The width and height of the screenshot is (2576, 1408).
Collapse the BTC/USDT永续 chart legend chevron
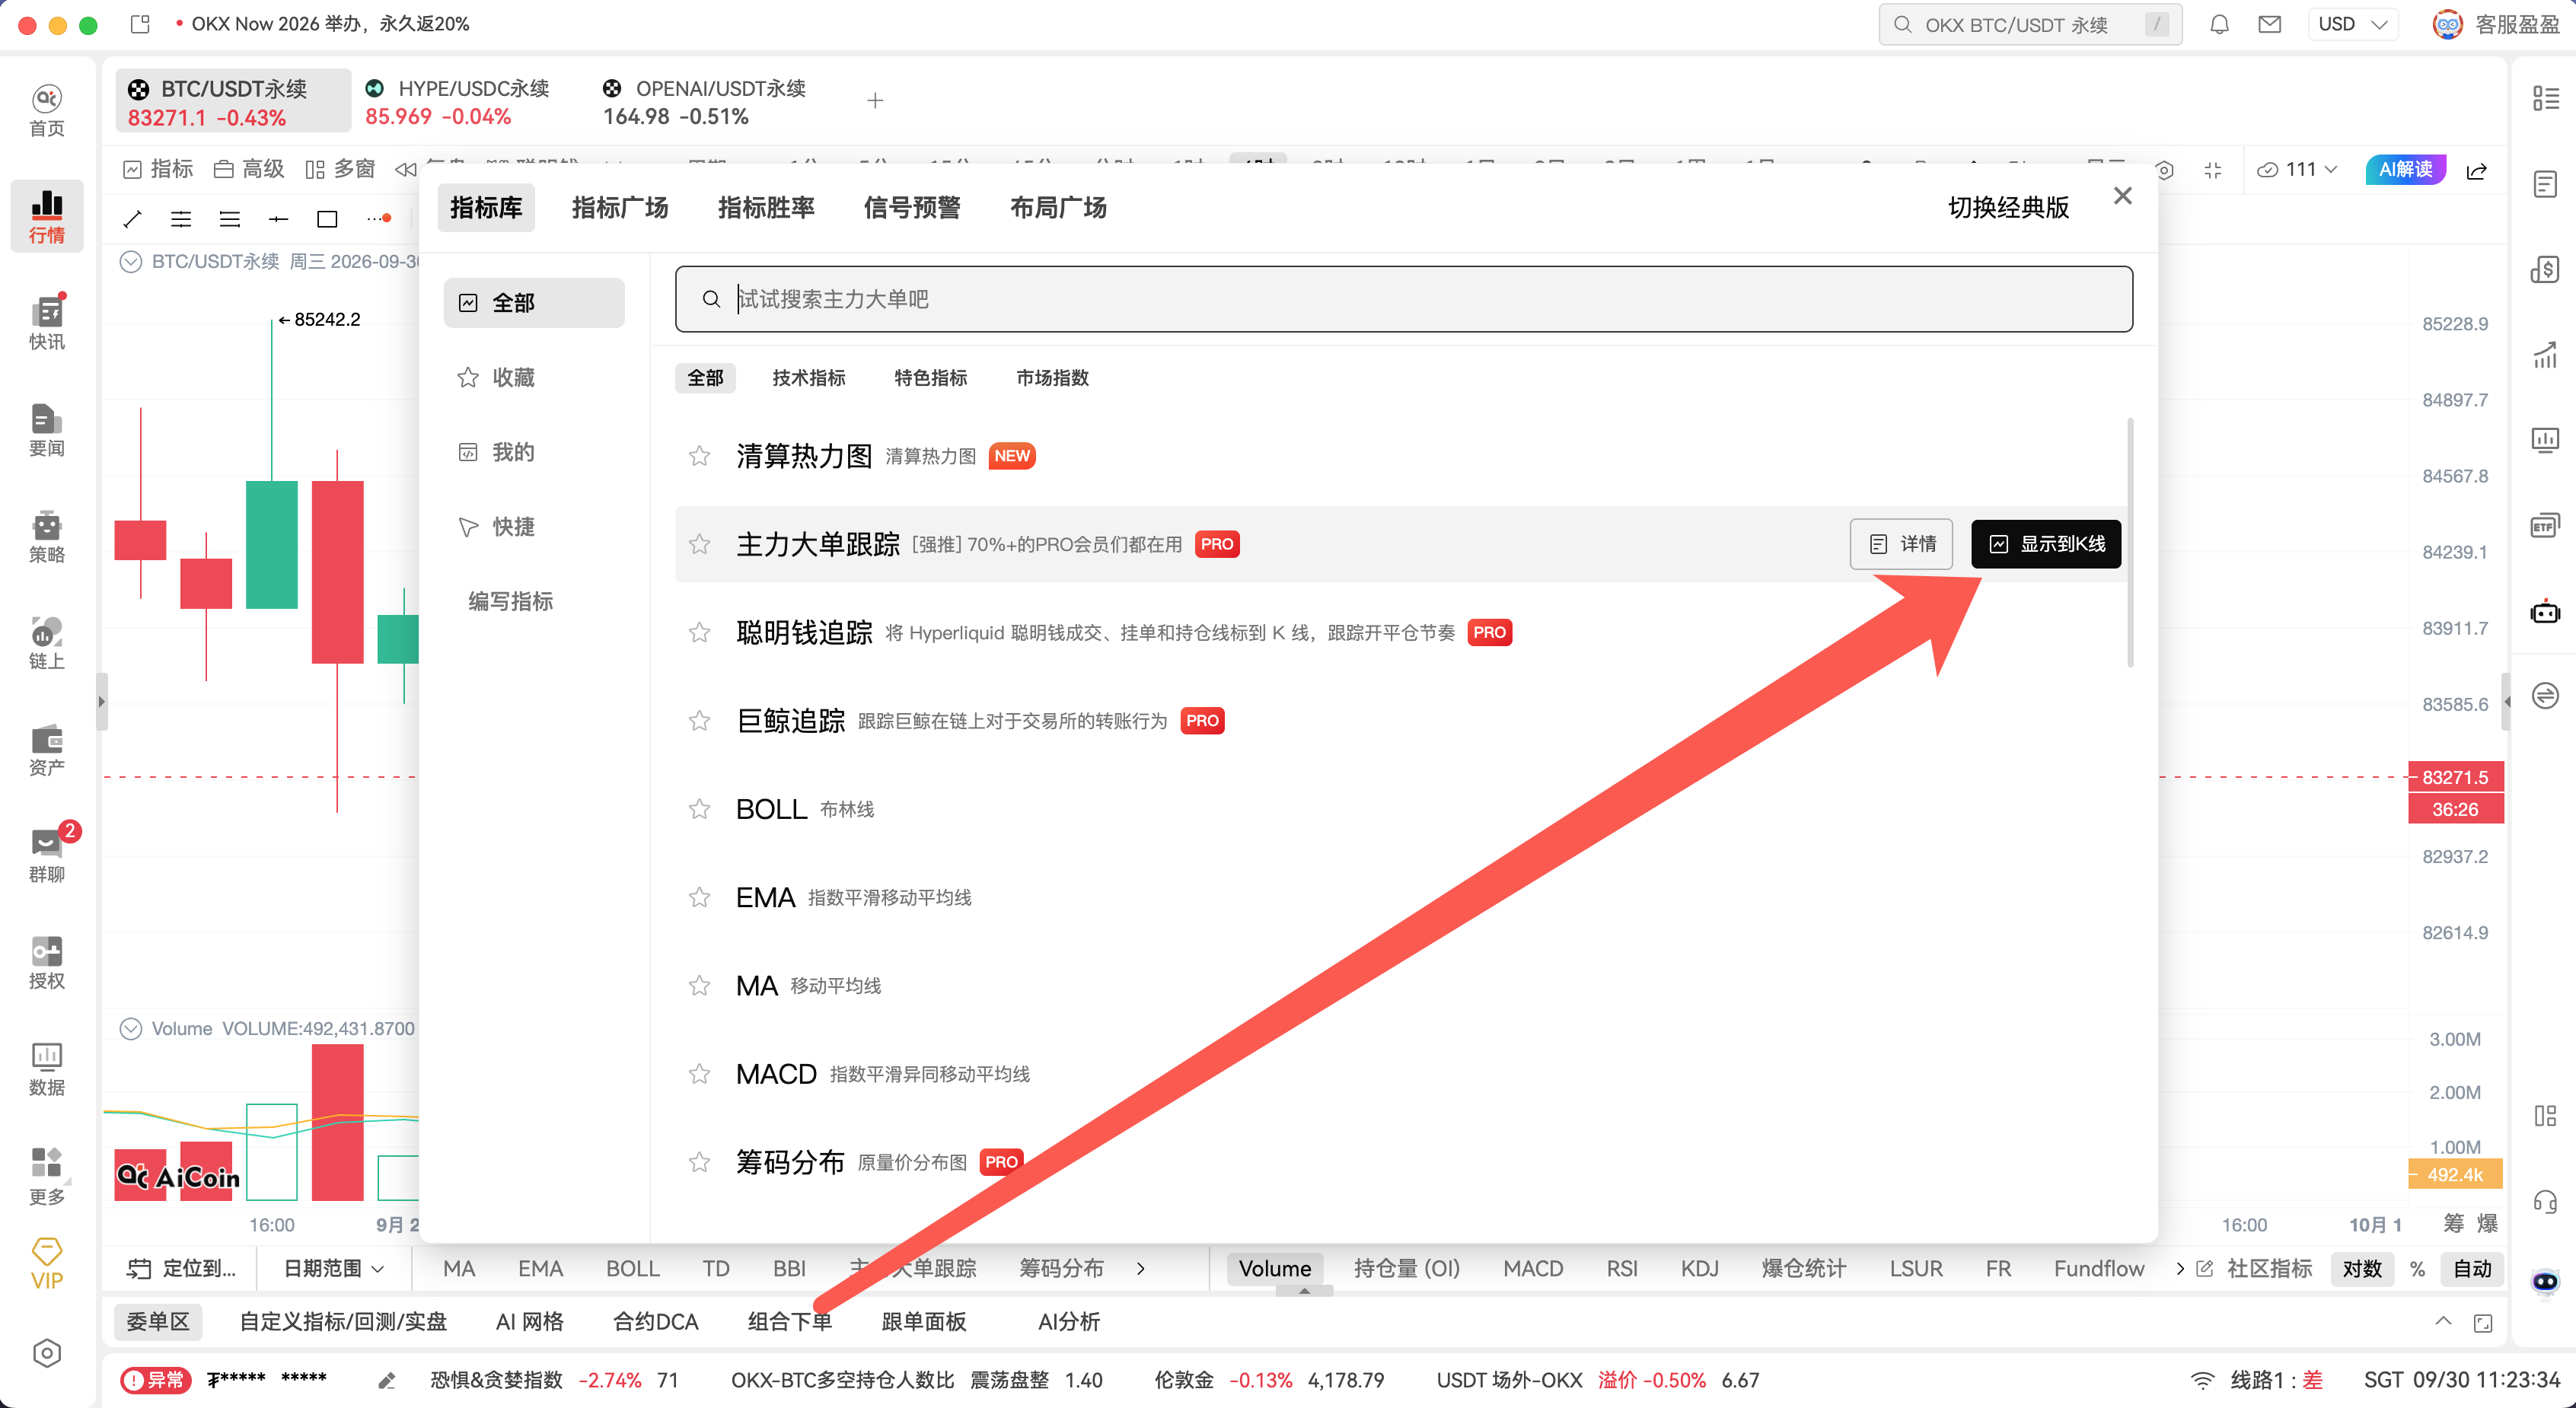tap(130, 262)
